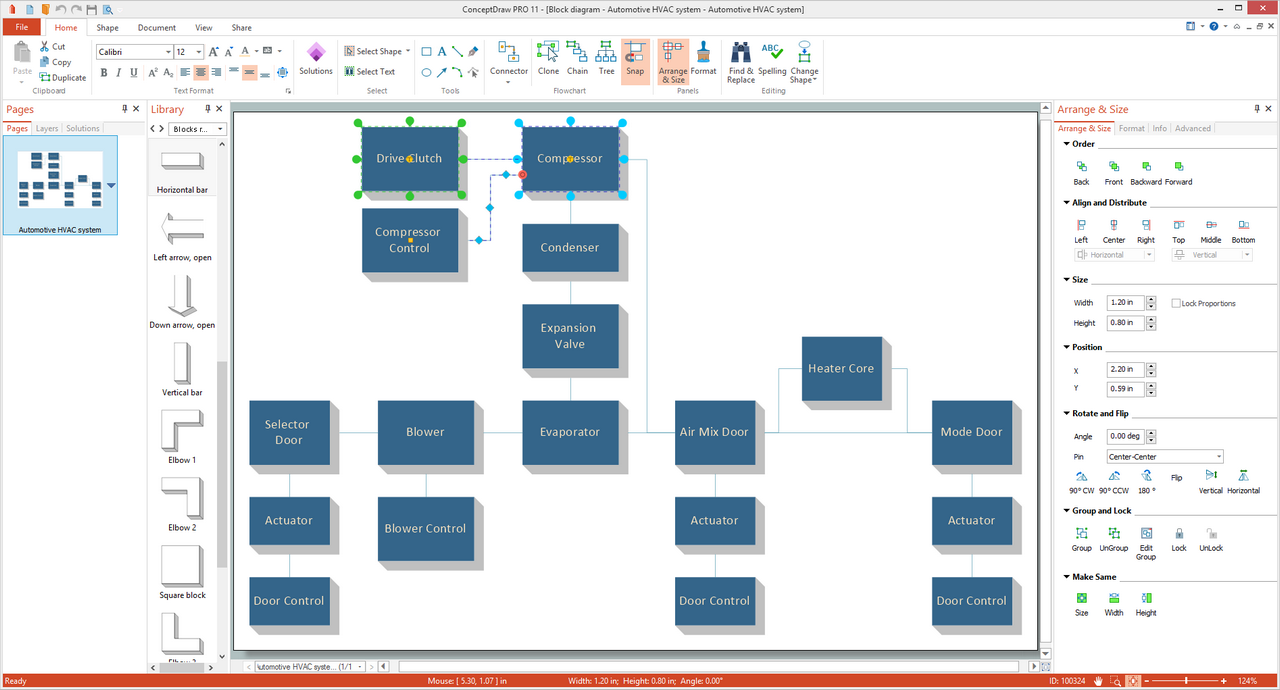Toggle the Arrange & Size panel button
Image resolution: width=1280 pixels, height=690 pixels.
[673, 60]
